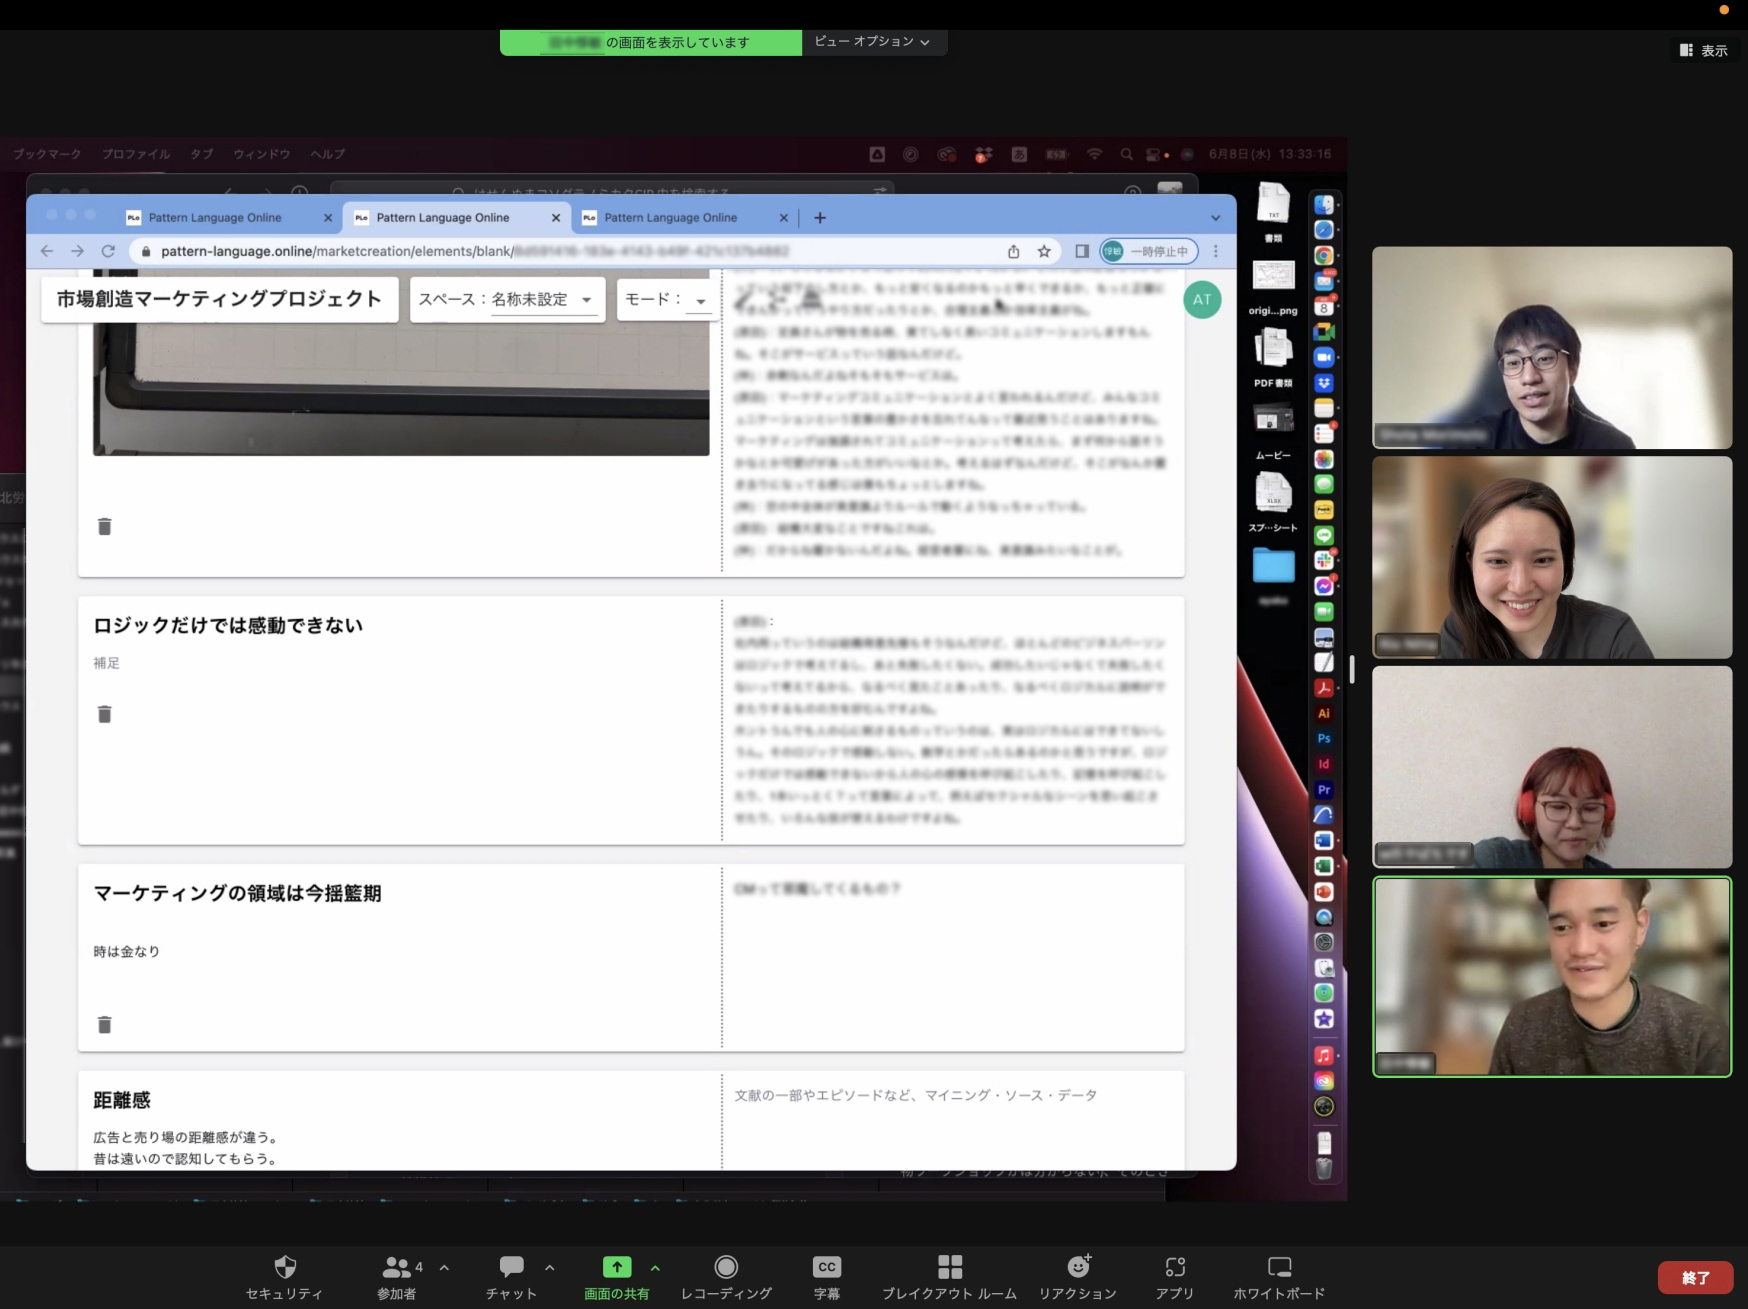
Task: Open the Participants panel
Action: point(397,1268)
